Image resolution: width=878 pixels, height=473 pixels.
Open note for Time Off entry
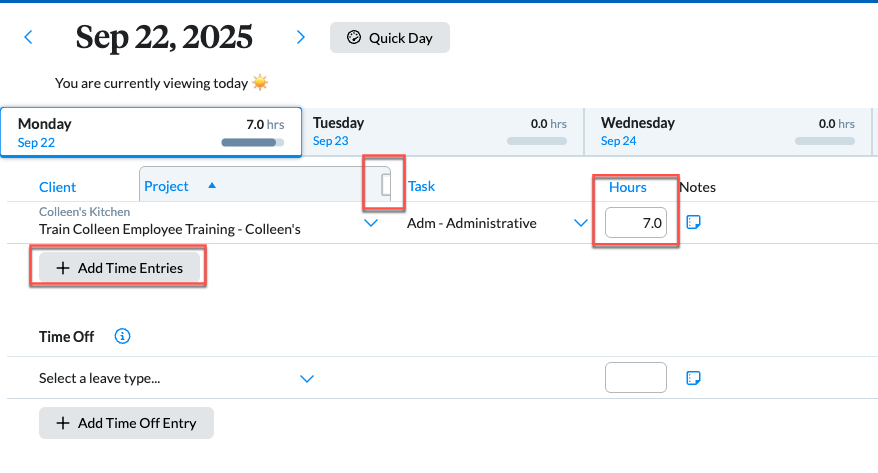(694, 378)
